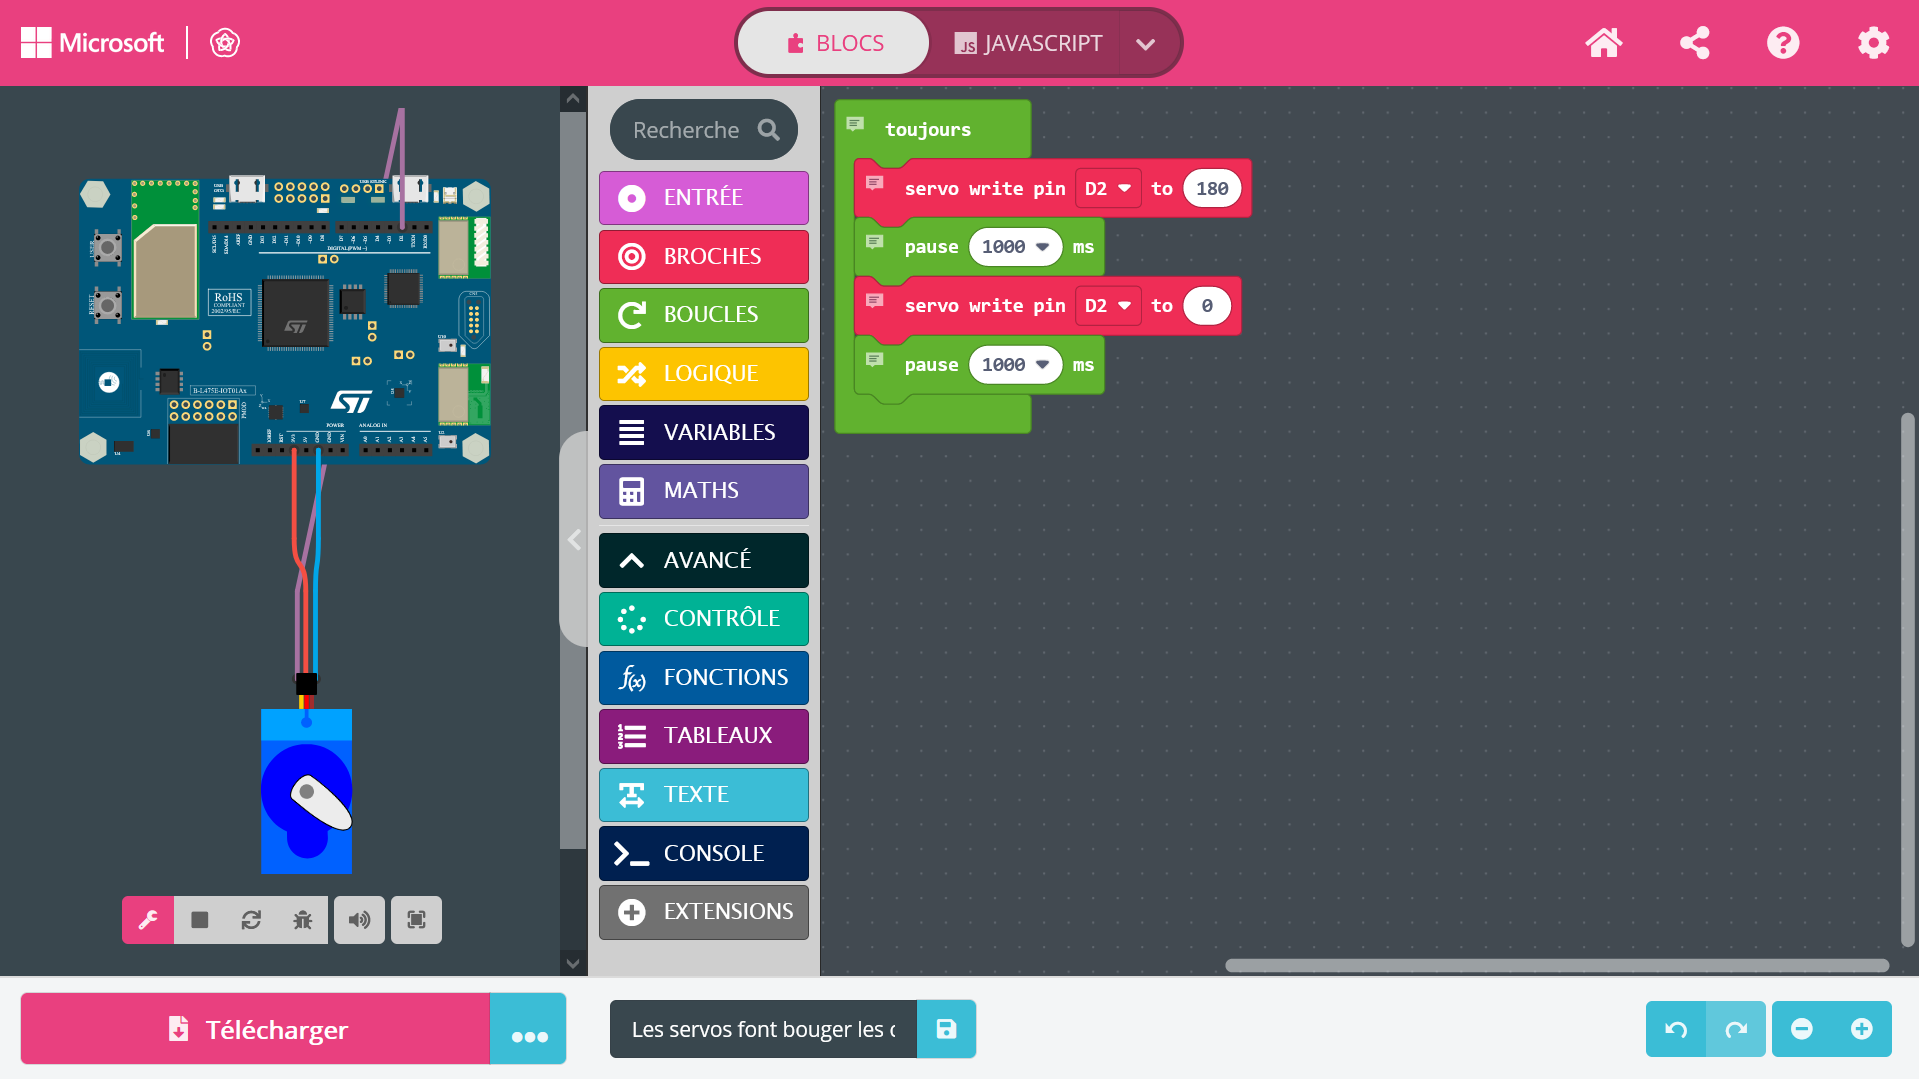Save the project with disk icon
Screen dimensions: 1919x1080
tap(946, 1029)
